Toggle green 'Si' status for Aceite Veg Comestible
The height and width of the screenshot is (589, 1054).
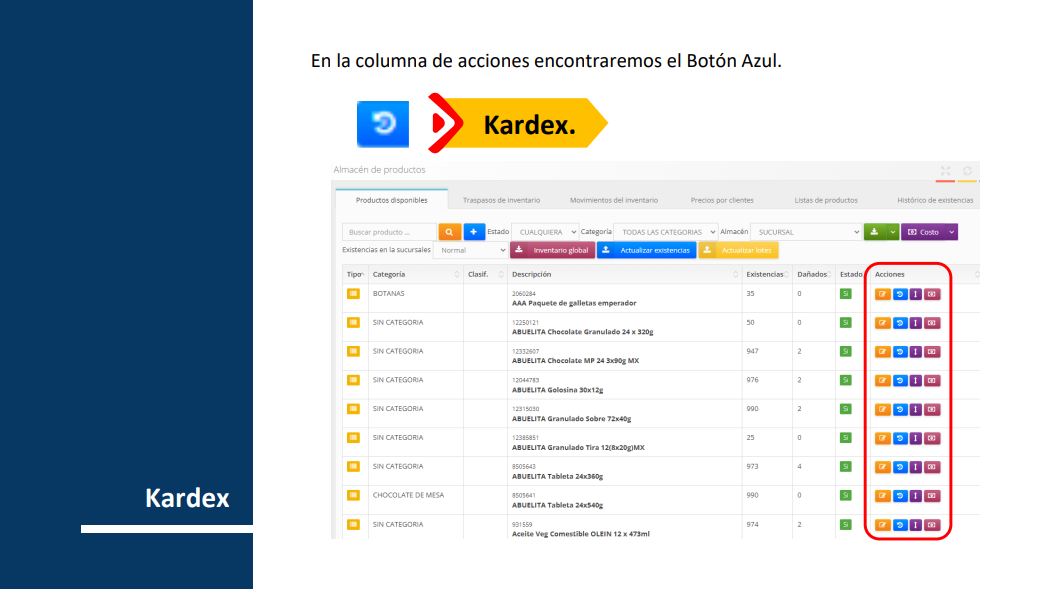point(845,525)
